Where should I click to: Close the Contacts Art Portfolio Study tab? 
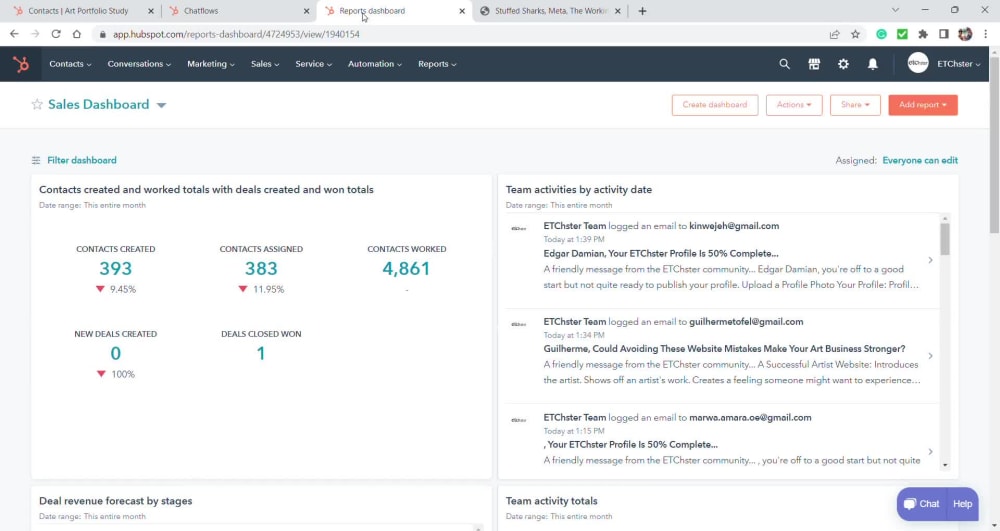[x=151, y=11]
